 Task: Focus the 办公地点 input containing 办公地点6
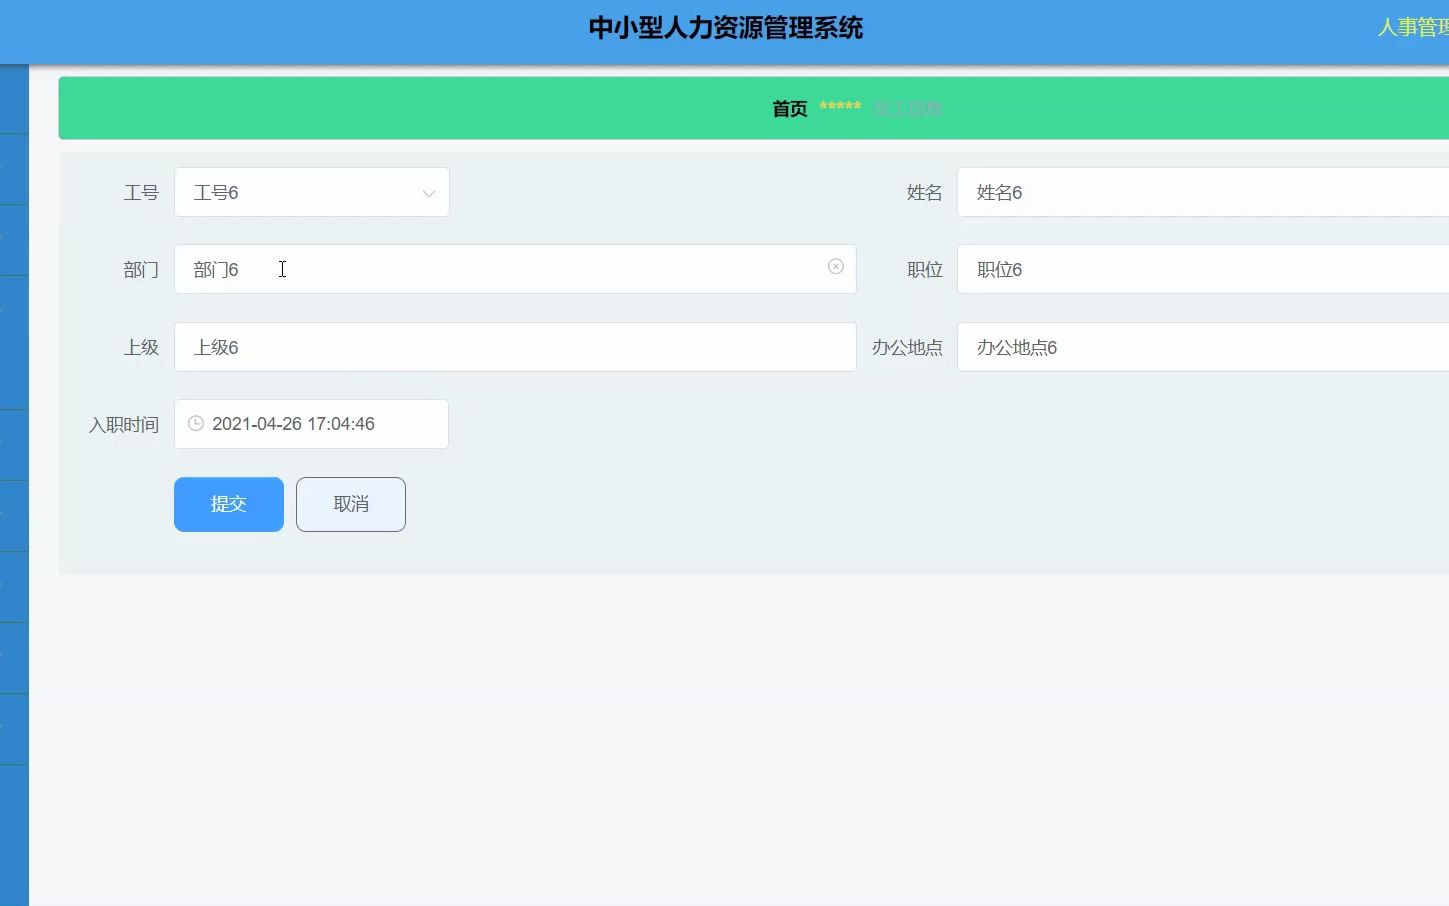[x=1203, y=347]
